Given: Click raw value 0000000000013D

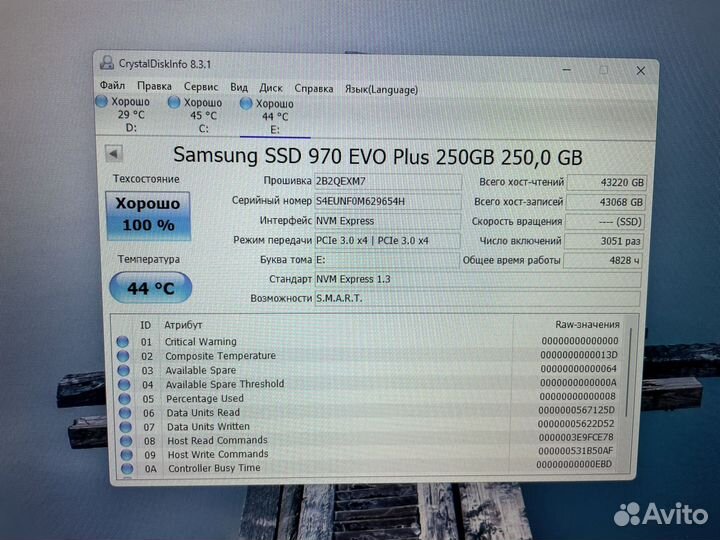Looking at the screenshot, I should [x=579, y=354].
